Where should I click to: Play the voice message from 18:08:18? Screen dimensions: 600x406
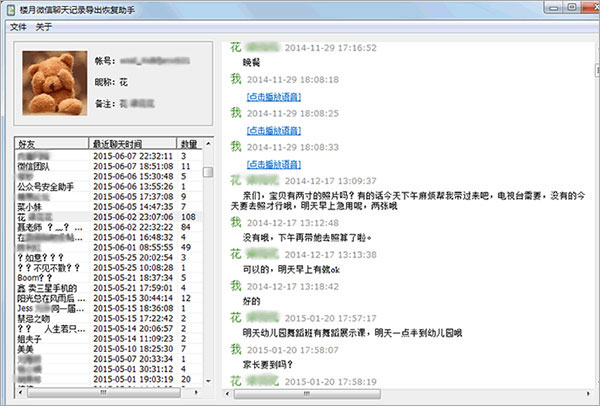click(x=274, y=97)
